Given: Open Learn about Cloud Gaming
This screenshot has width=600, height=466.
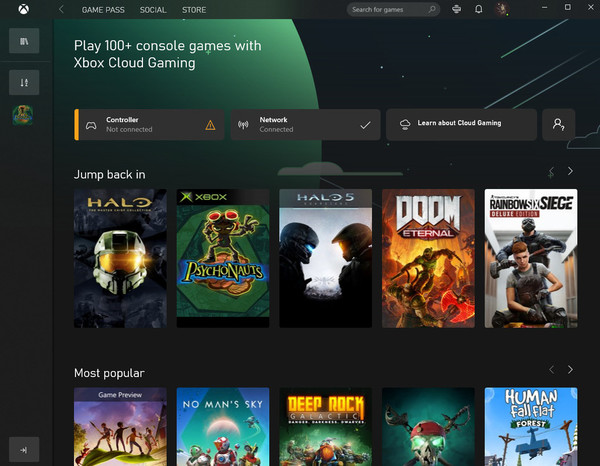Looking at the screenshot, I should 461,125.
